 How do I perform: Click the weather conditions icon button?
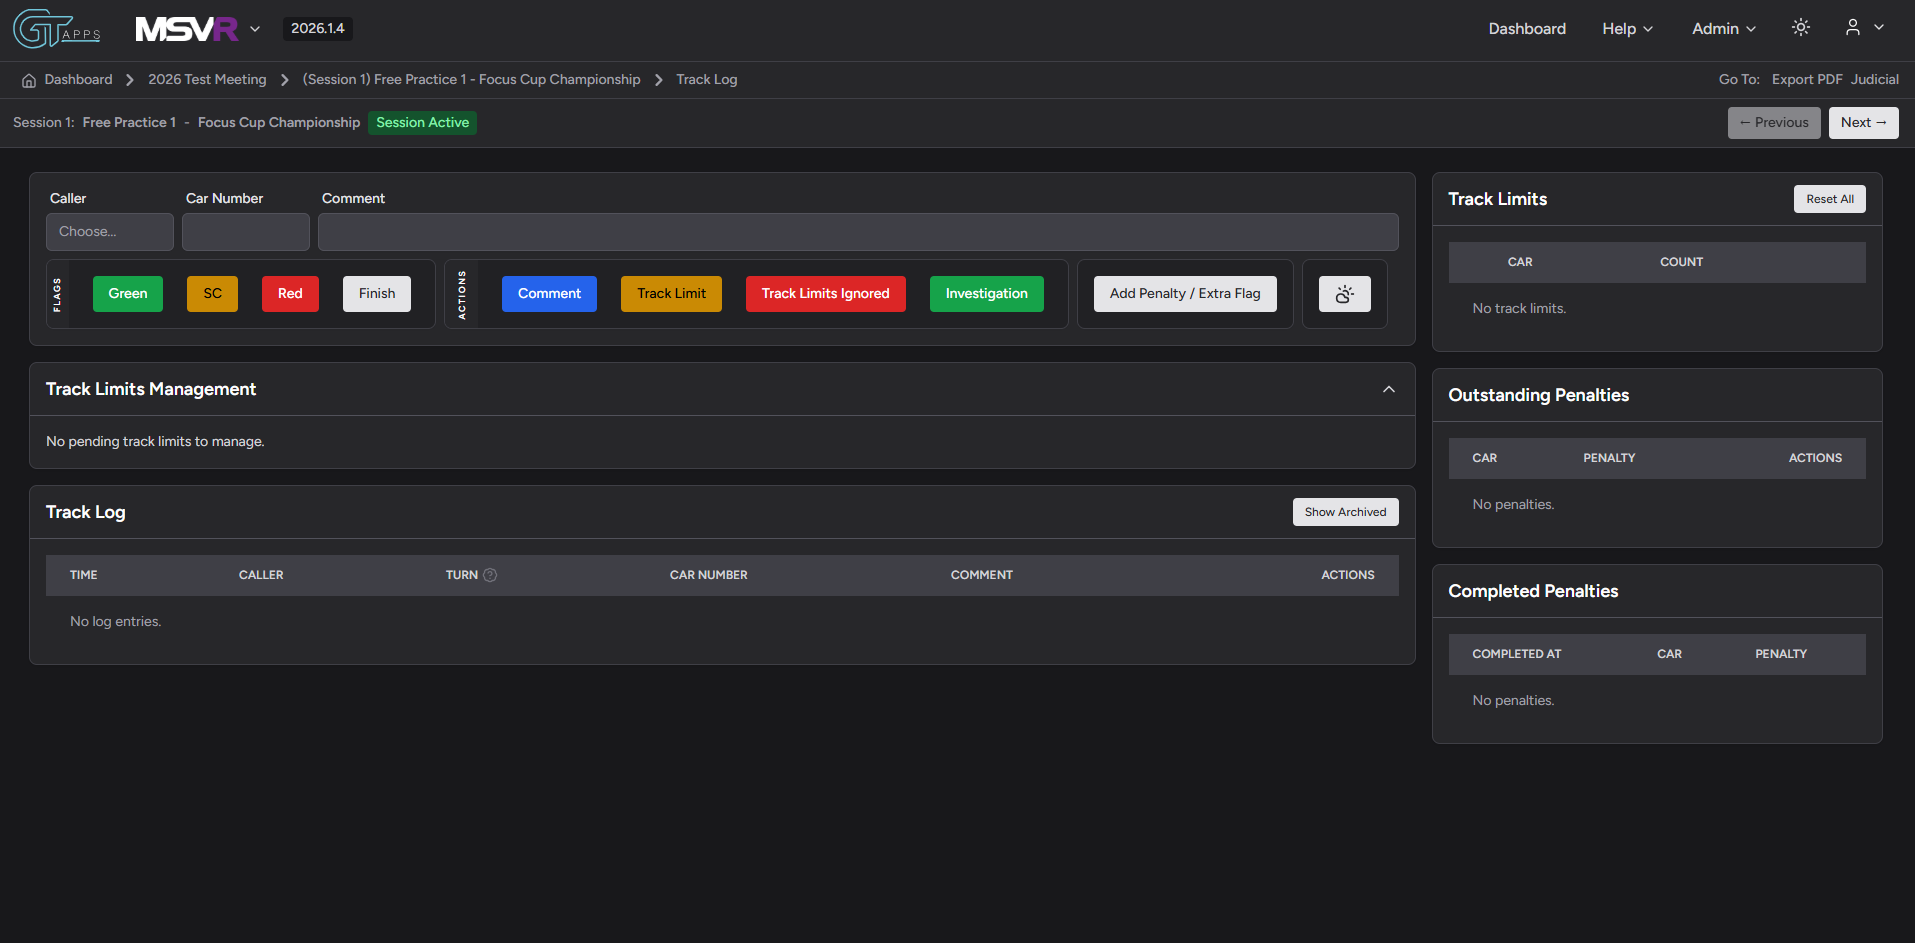1344,294
